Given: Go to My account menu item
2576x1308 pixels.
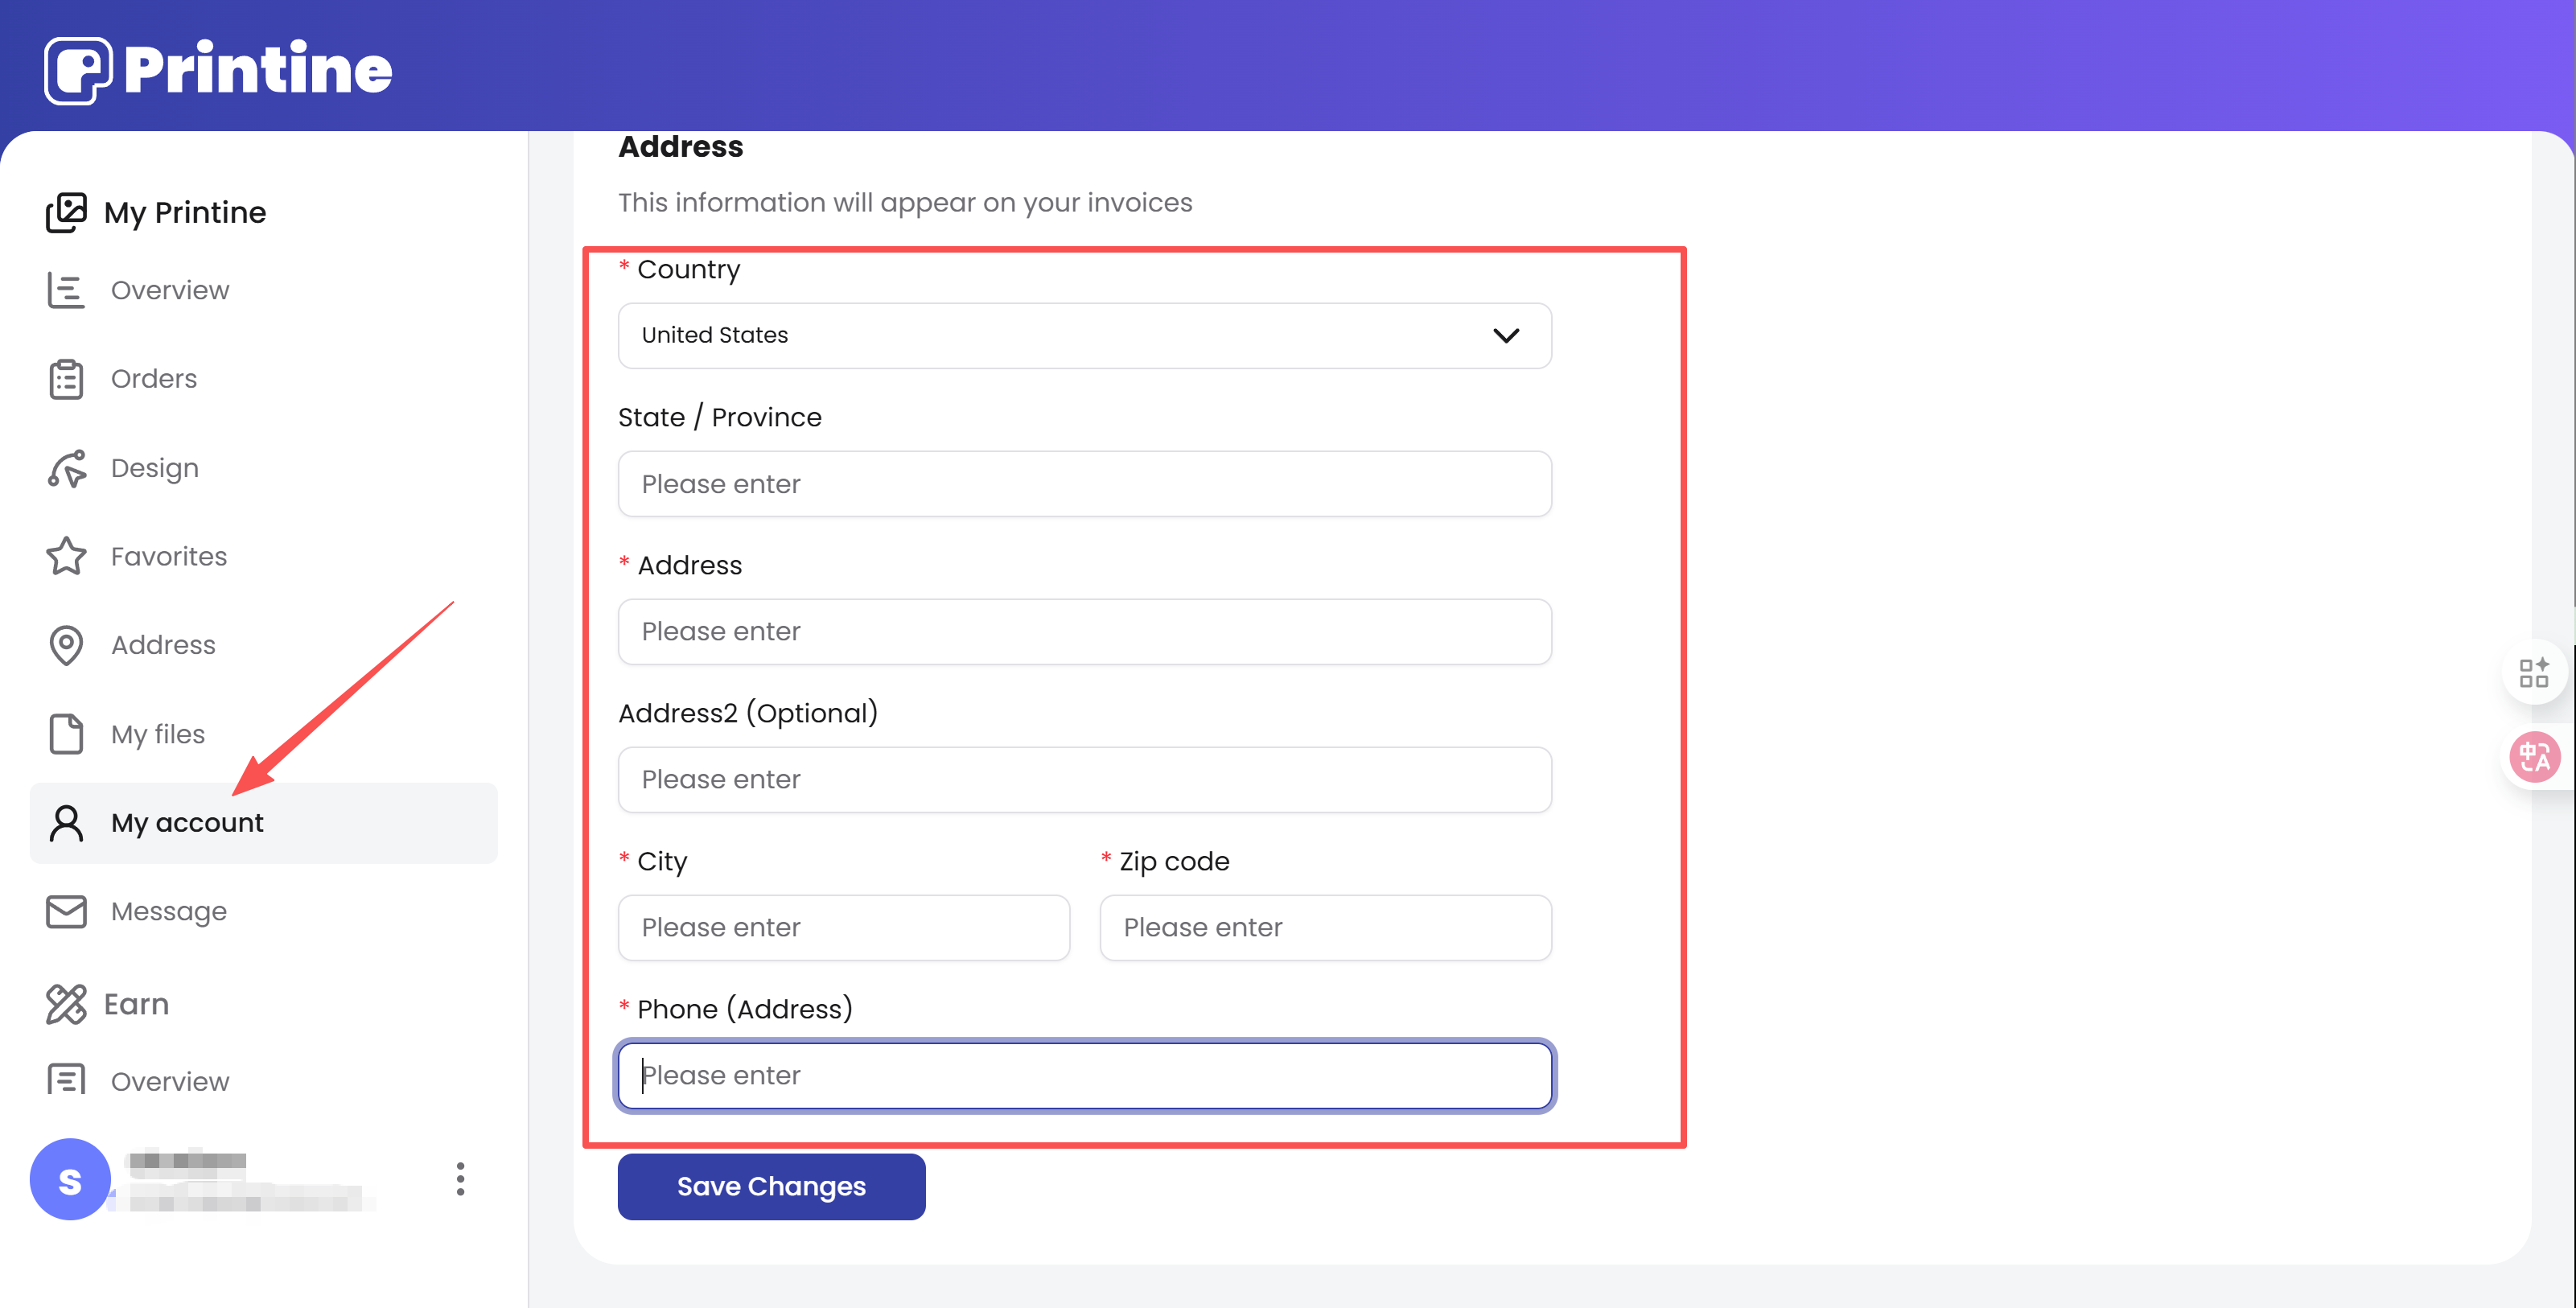Looking at the screenshot, I should click(x=187, y=822).
